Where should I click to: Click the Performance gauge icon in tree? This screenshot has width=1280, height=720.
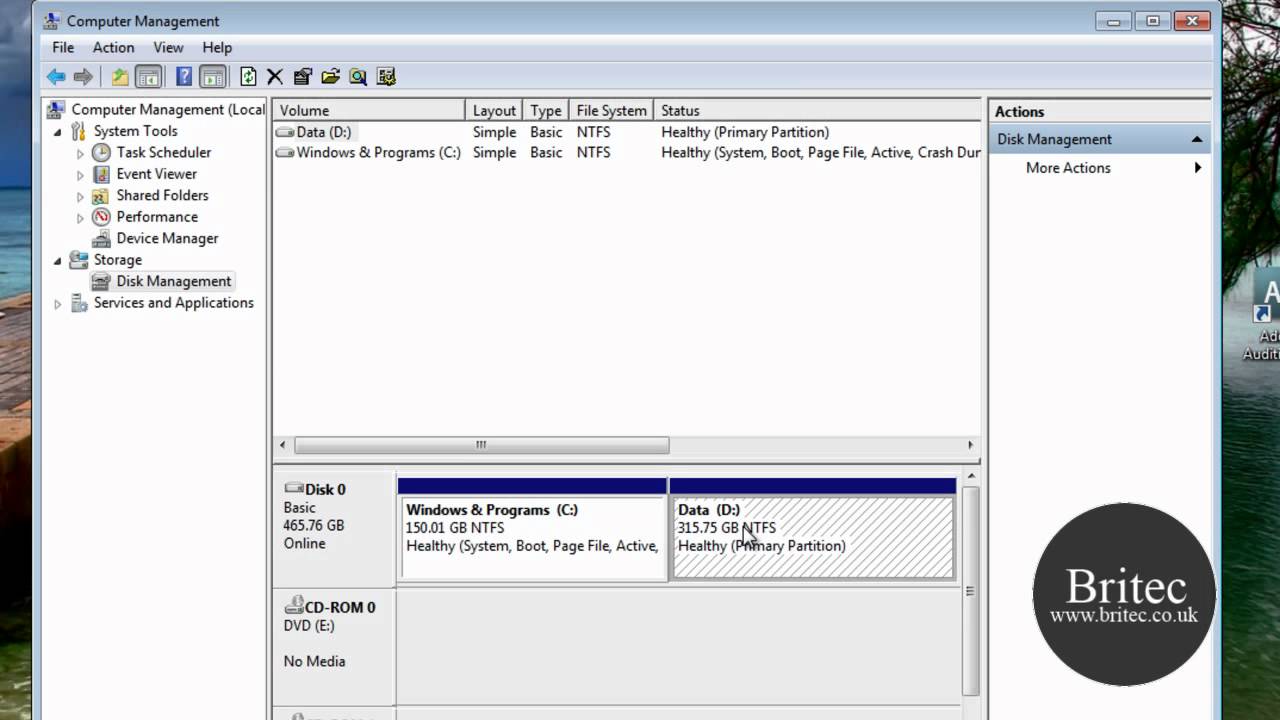pyautogui.click(x=101, y=217)
